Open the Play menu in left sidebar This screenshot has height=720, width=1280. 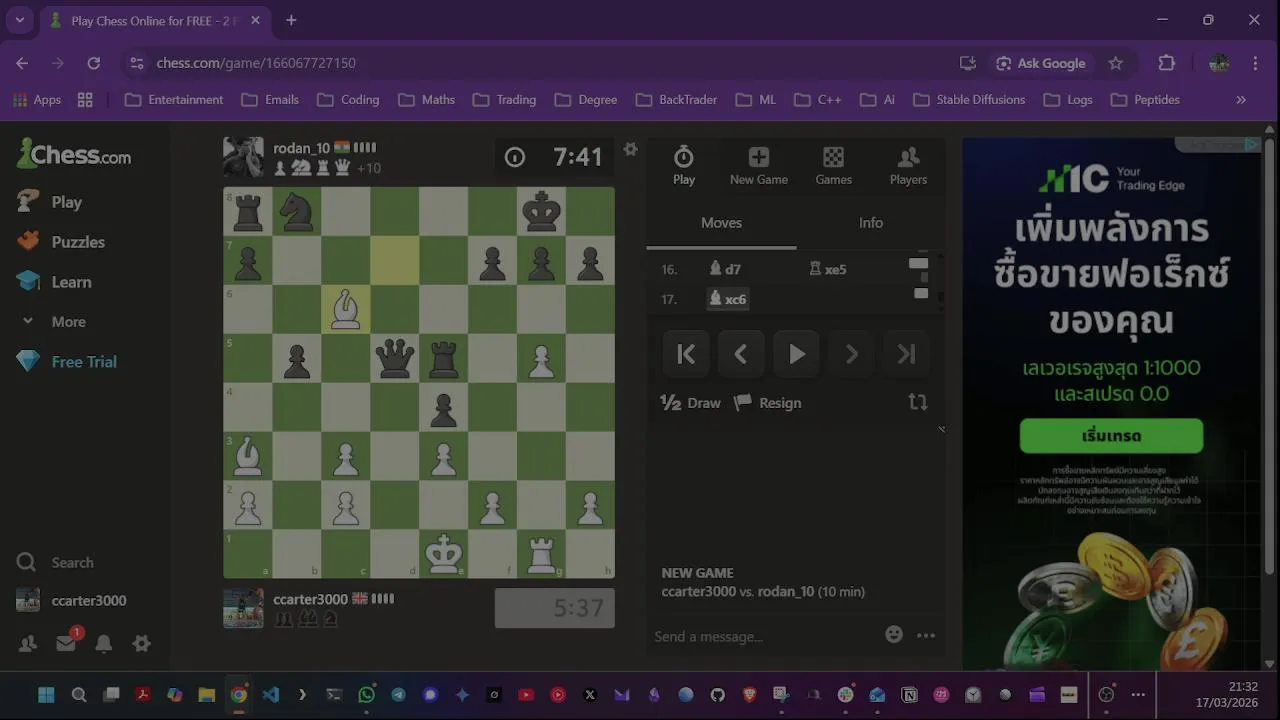point(50,202)
